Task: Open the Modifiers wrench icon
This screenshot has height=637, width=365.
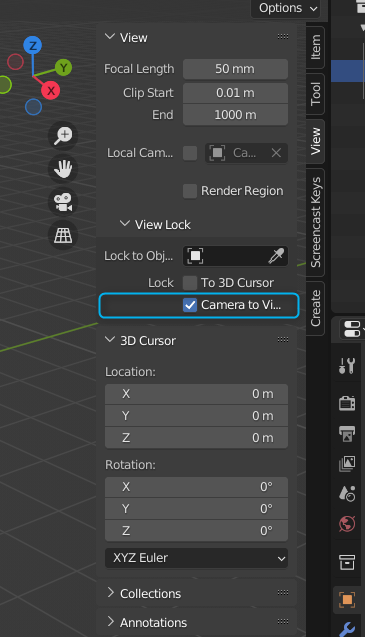Action: (x=347, y=629)
